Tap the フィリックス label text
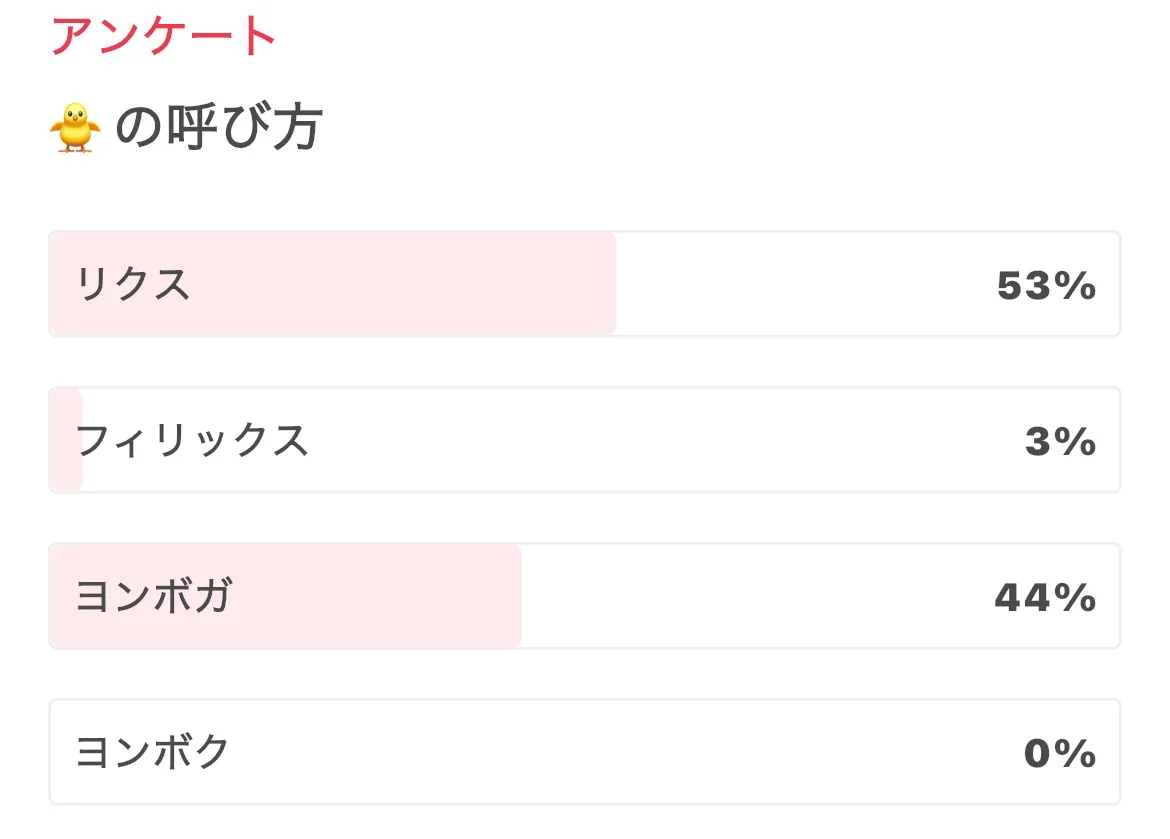The height and width of the screenshot is (839, 1170). point(192,440)
